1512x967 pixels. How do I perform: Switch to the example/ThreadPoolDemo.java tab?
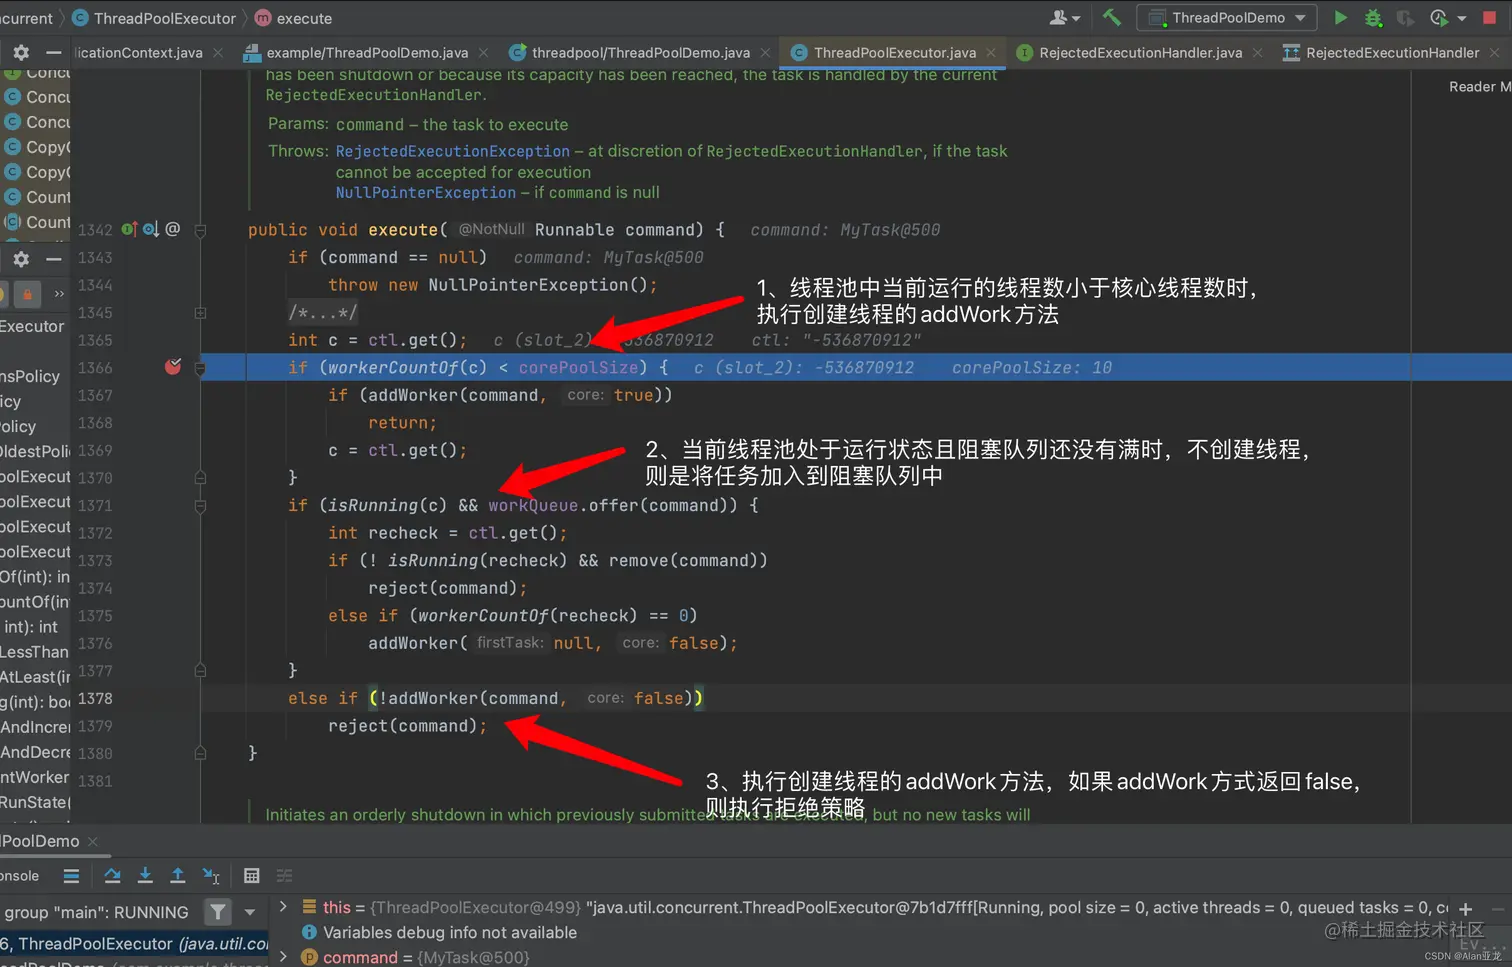click(x=367, y=52)
